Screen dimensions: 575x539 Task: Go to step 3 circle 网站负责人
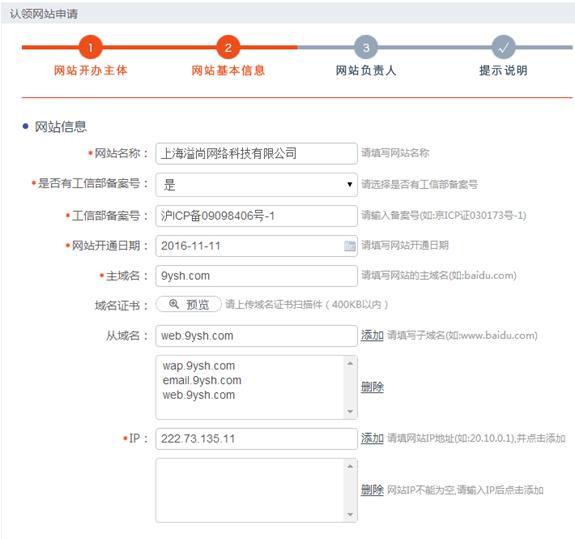[366, 47]
